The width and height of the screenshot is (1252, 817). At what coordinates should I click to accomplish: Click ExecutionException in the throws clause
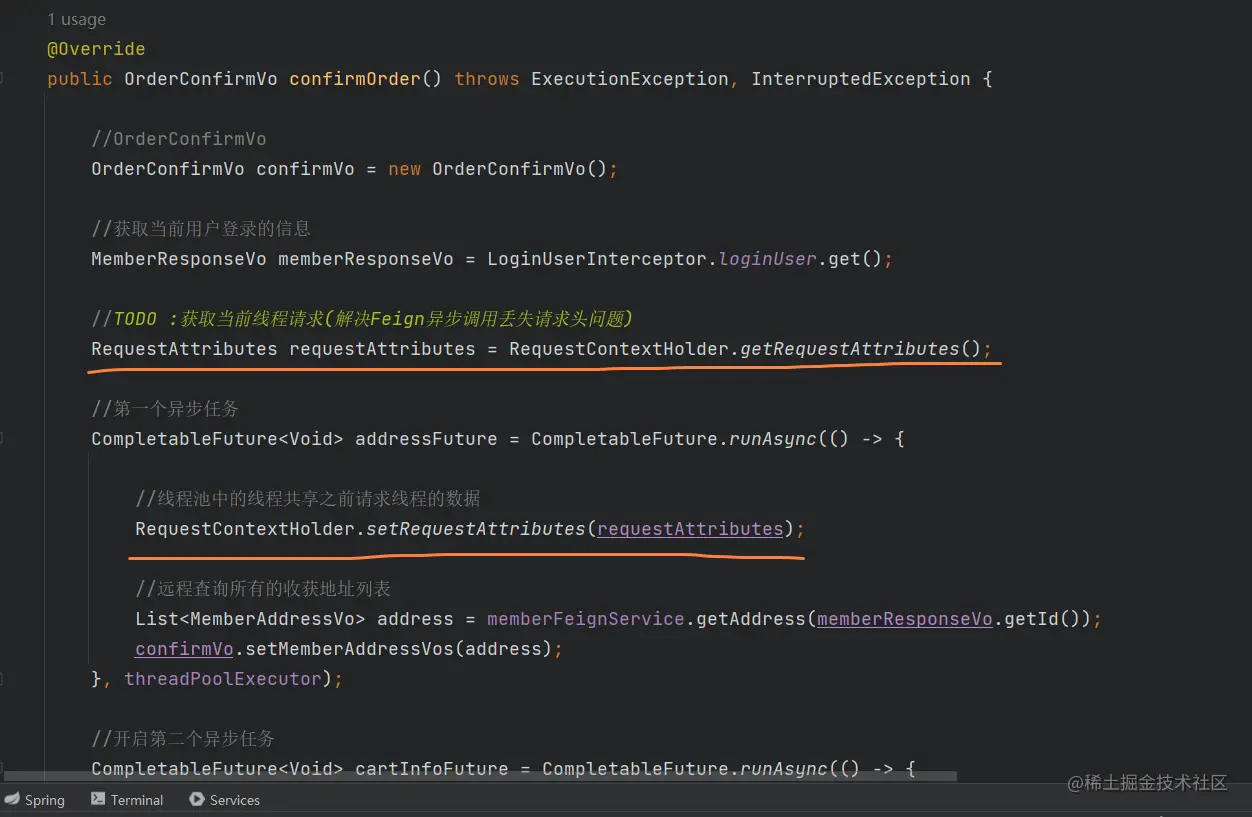630,79
